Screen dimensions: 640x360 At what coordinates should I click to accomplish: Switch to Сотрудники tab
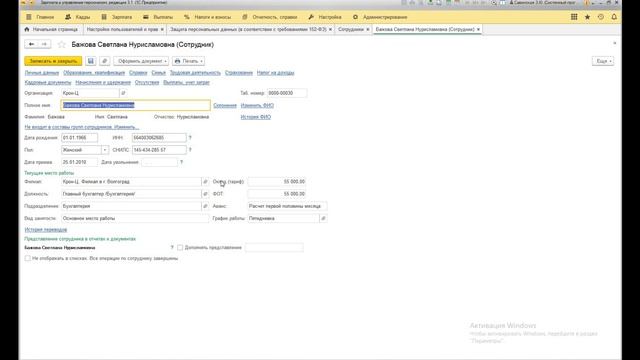click(351, 29)
